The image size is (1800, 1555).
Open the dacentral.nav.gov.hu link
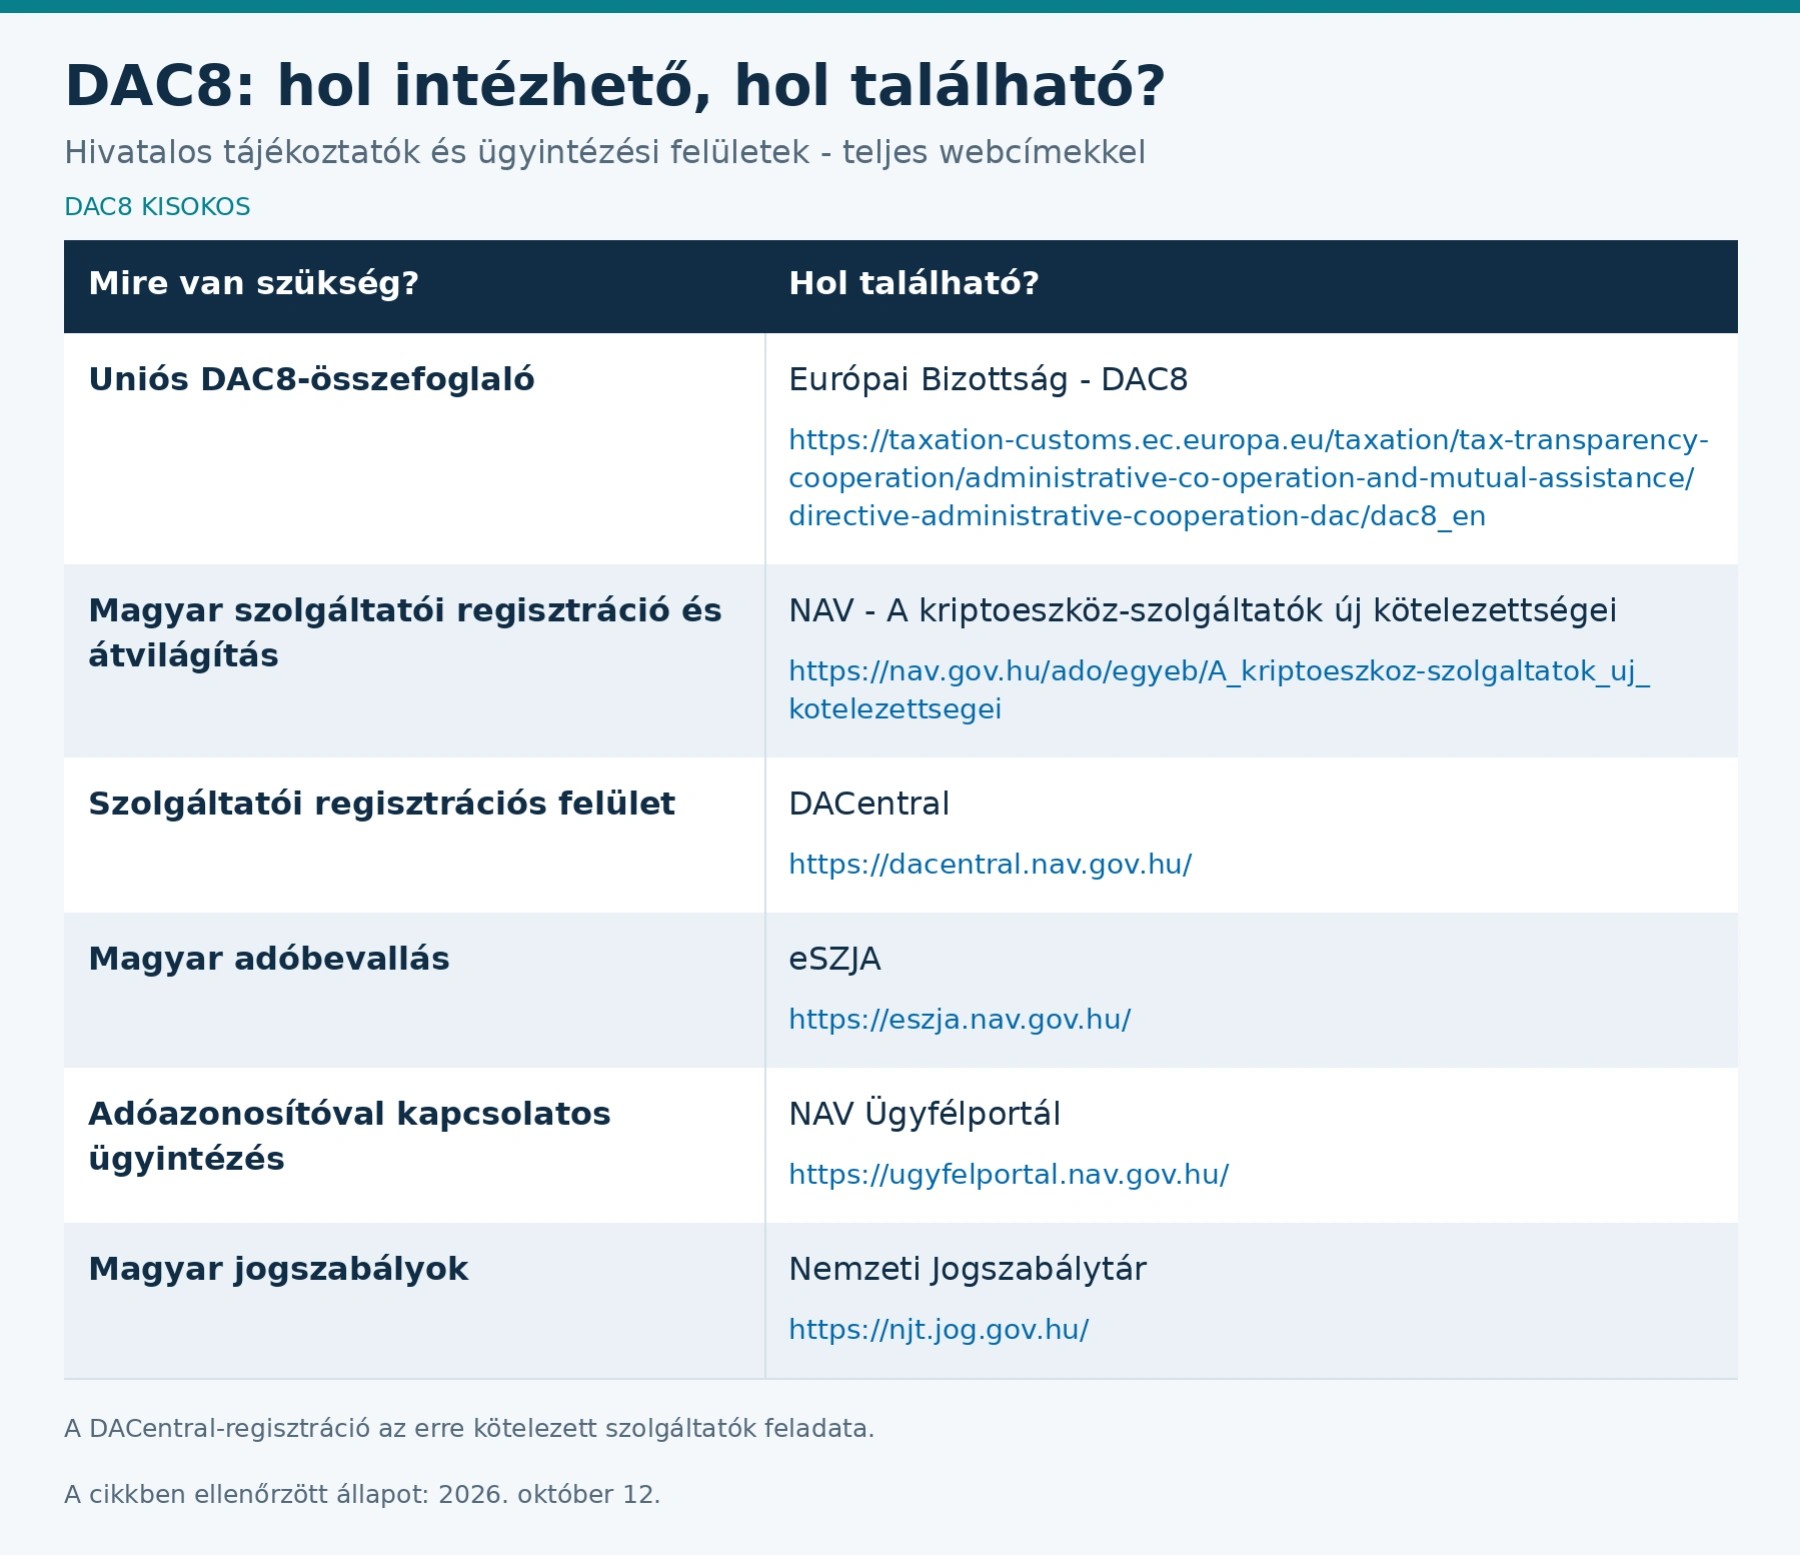[x=990, y=864]
